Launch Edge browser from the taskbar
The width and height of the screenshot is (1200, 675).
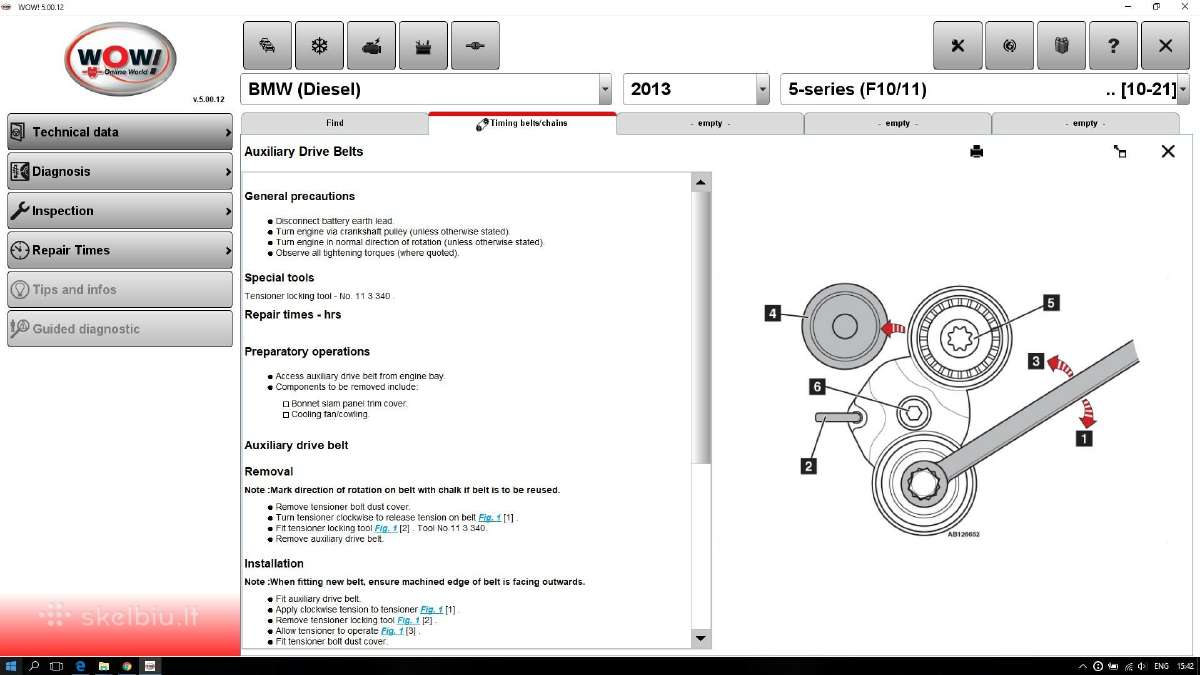pos(80,666)
